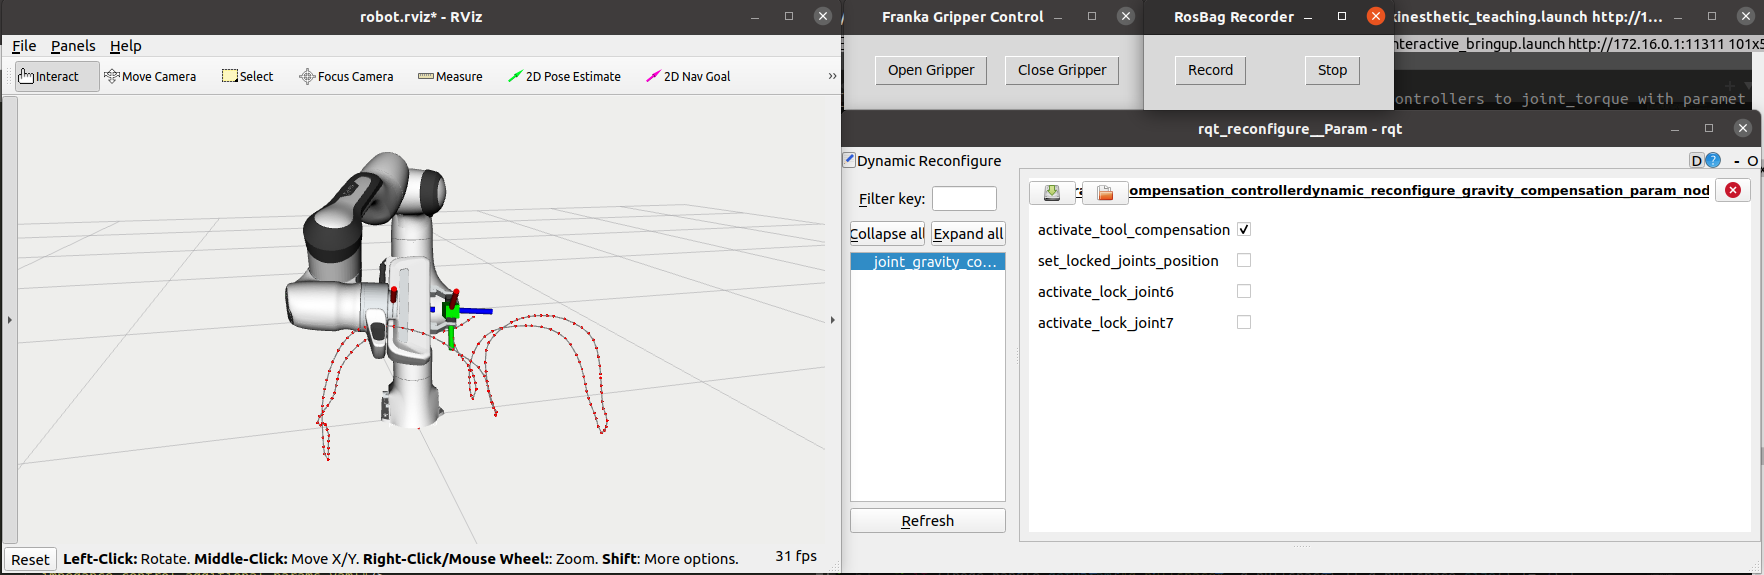Click Close Gripper button

(1062, 70)
